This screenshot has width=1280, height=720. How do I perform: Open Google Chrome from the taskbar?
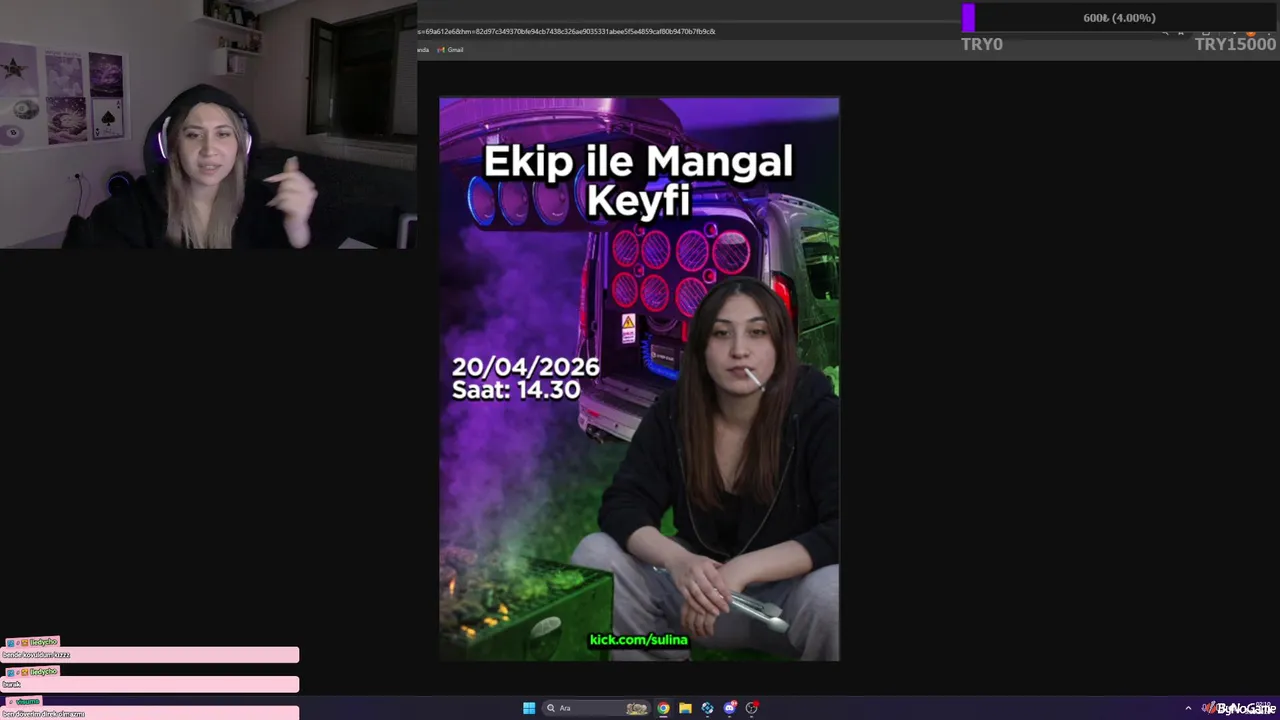point(663,708)
